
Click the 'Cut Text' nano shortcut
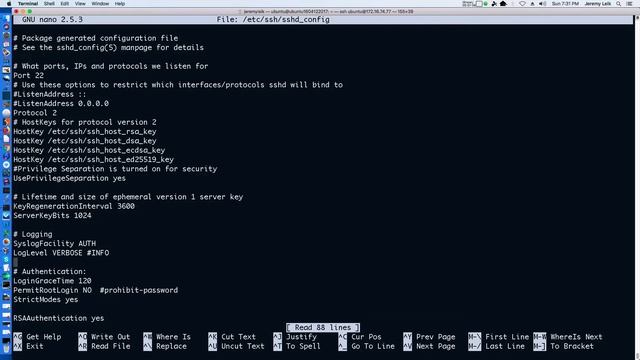click(x=232, y=337)
